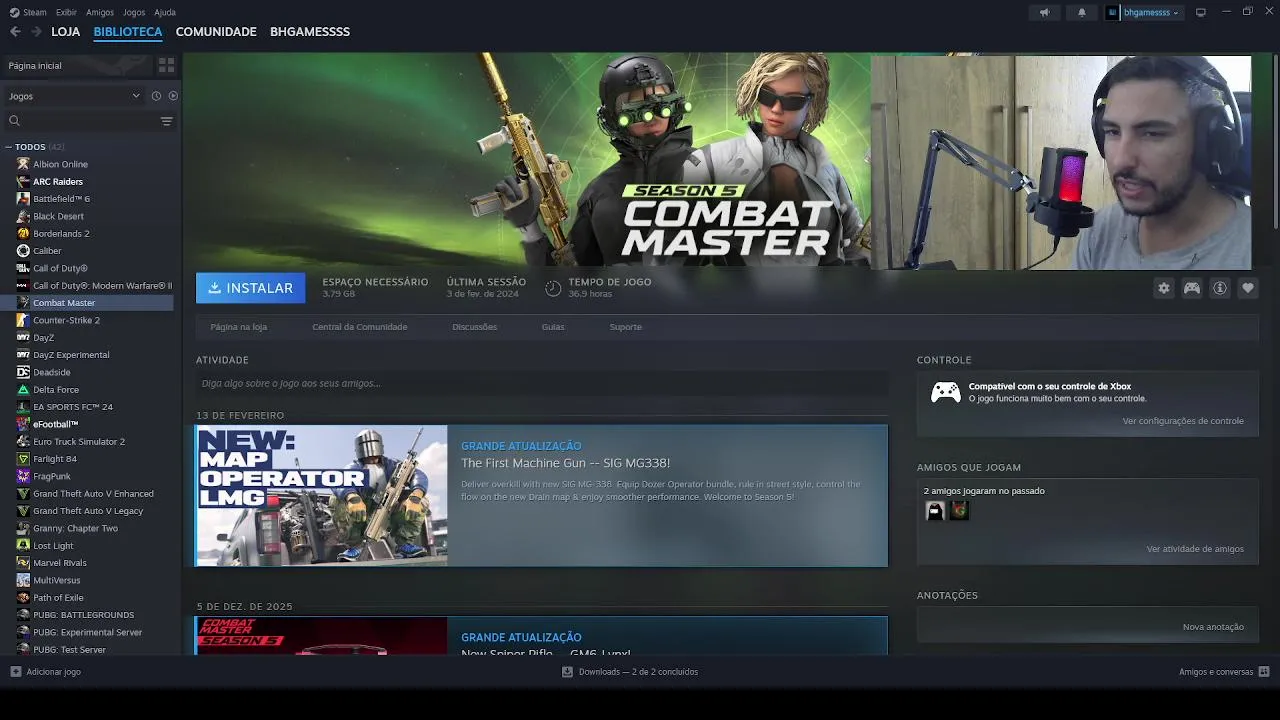Screen dimensions: 1280x720
Task: Open the Suporte tab
Action: coord(626,327)
